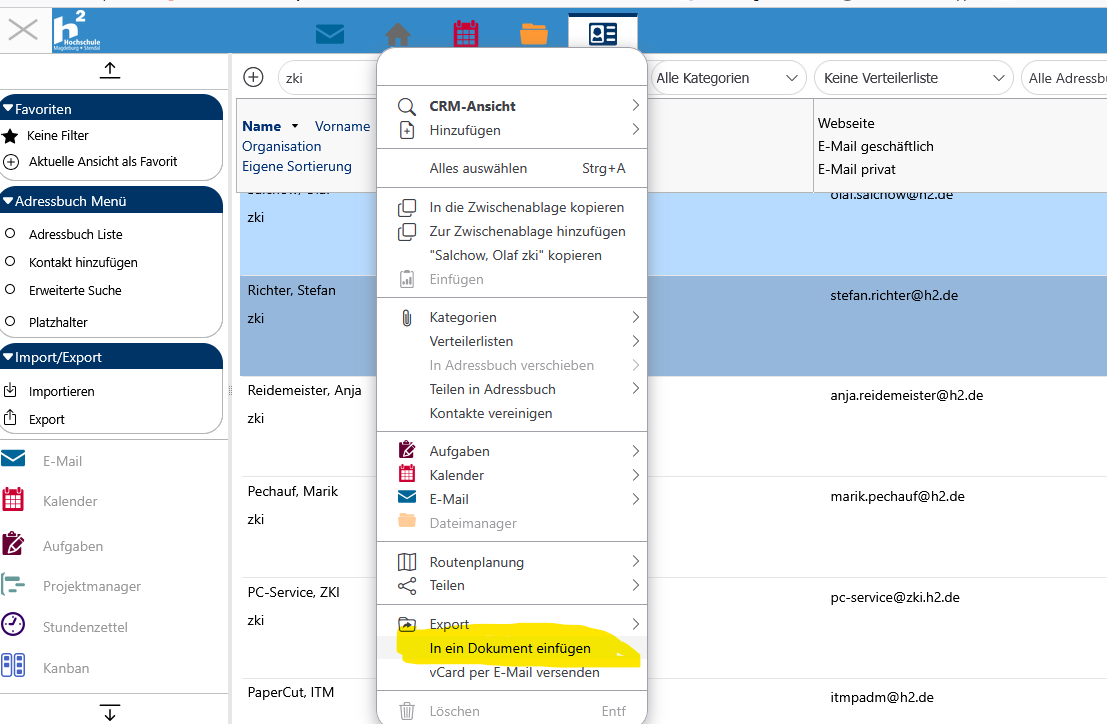Screen dimensions: 1107x724
Task: Open the mail envelope icon in top bar
Action: 330,34
